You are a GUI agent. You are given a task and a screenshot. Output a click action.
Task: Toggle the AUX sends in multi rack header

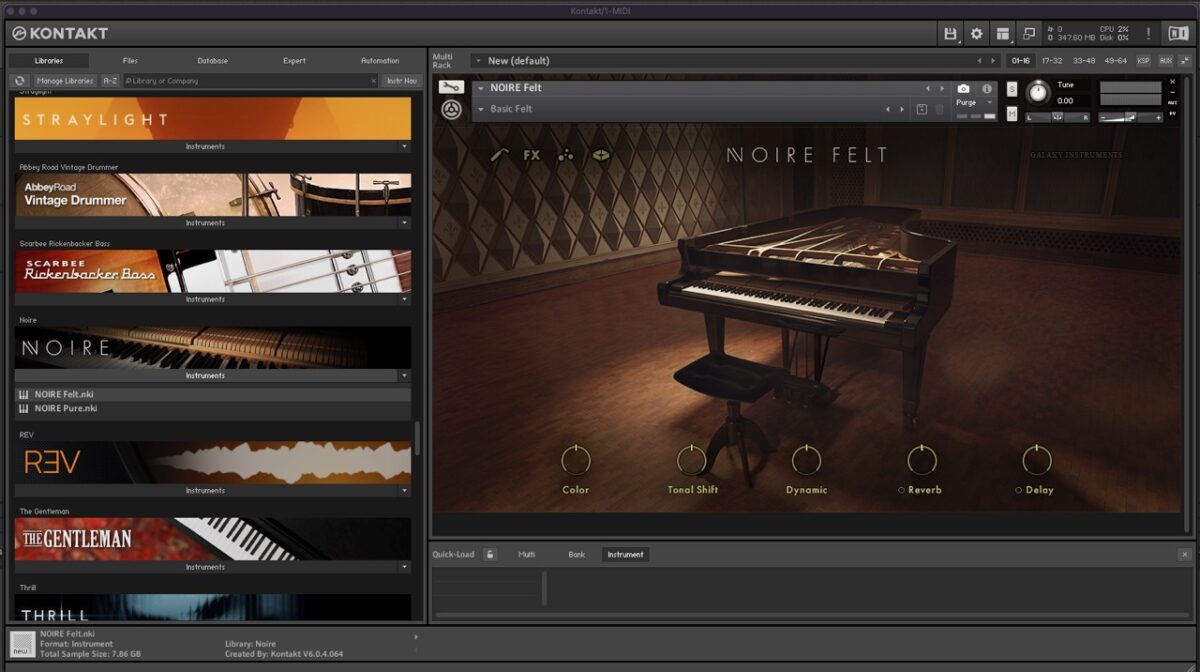click(x=1166, y=61)
